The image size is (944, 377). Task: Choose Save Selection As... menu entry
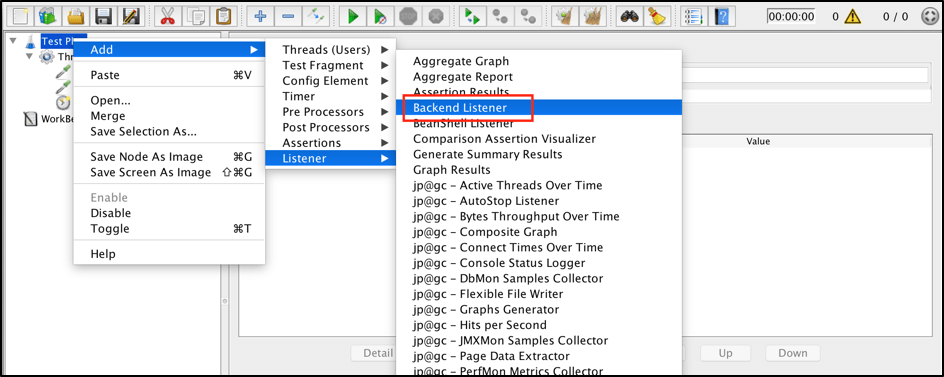[169, 131]
